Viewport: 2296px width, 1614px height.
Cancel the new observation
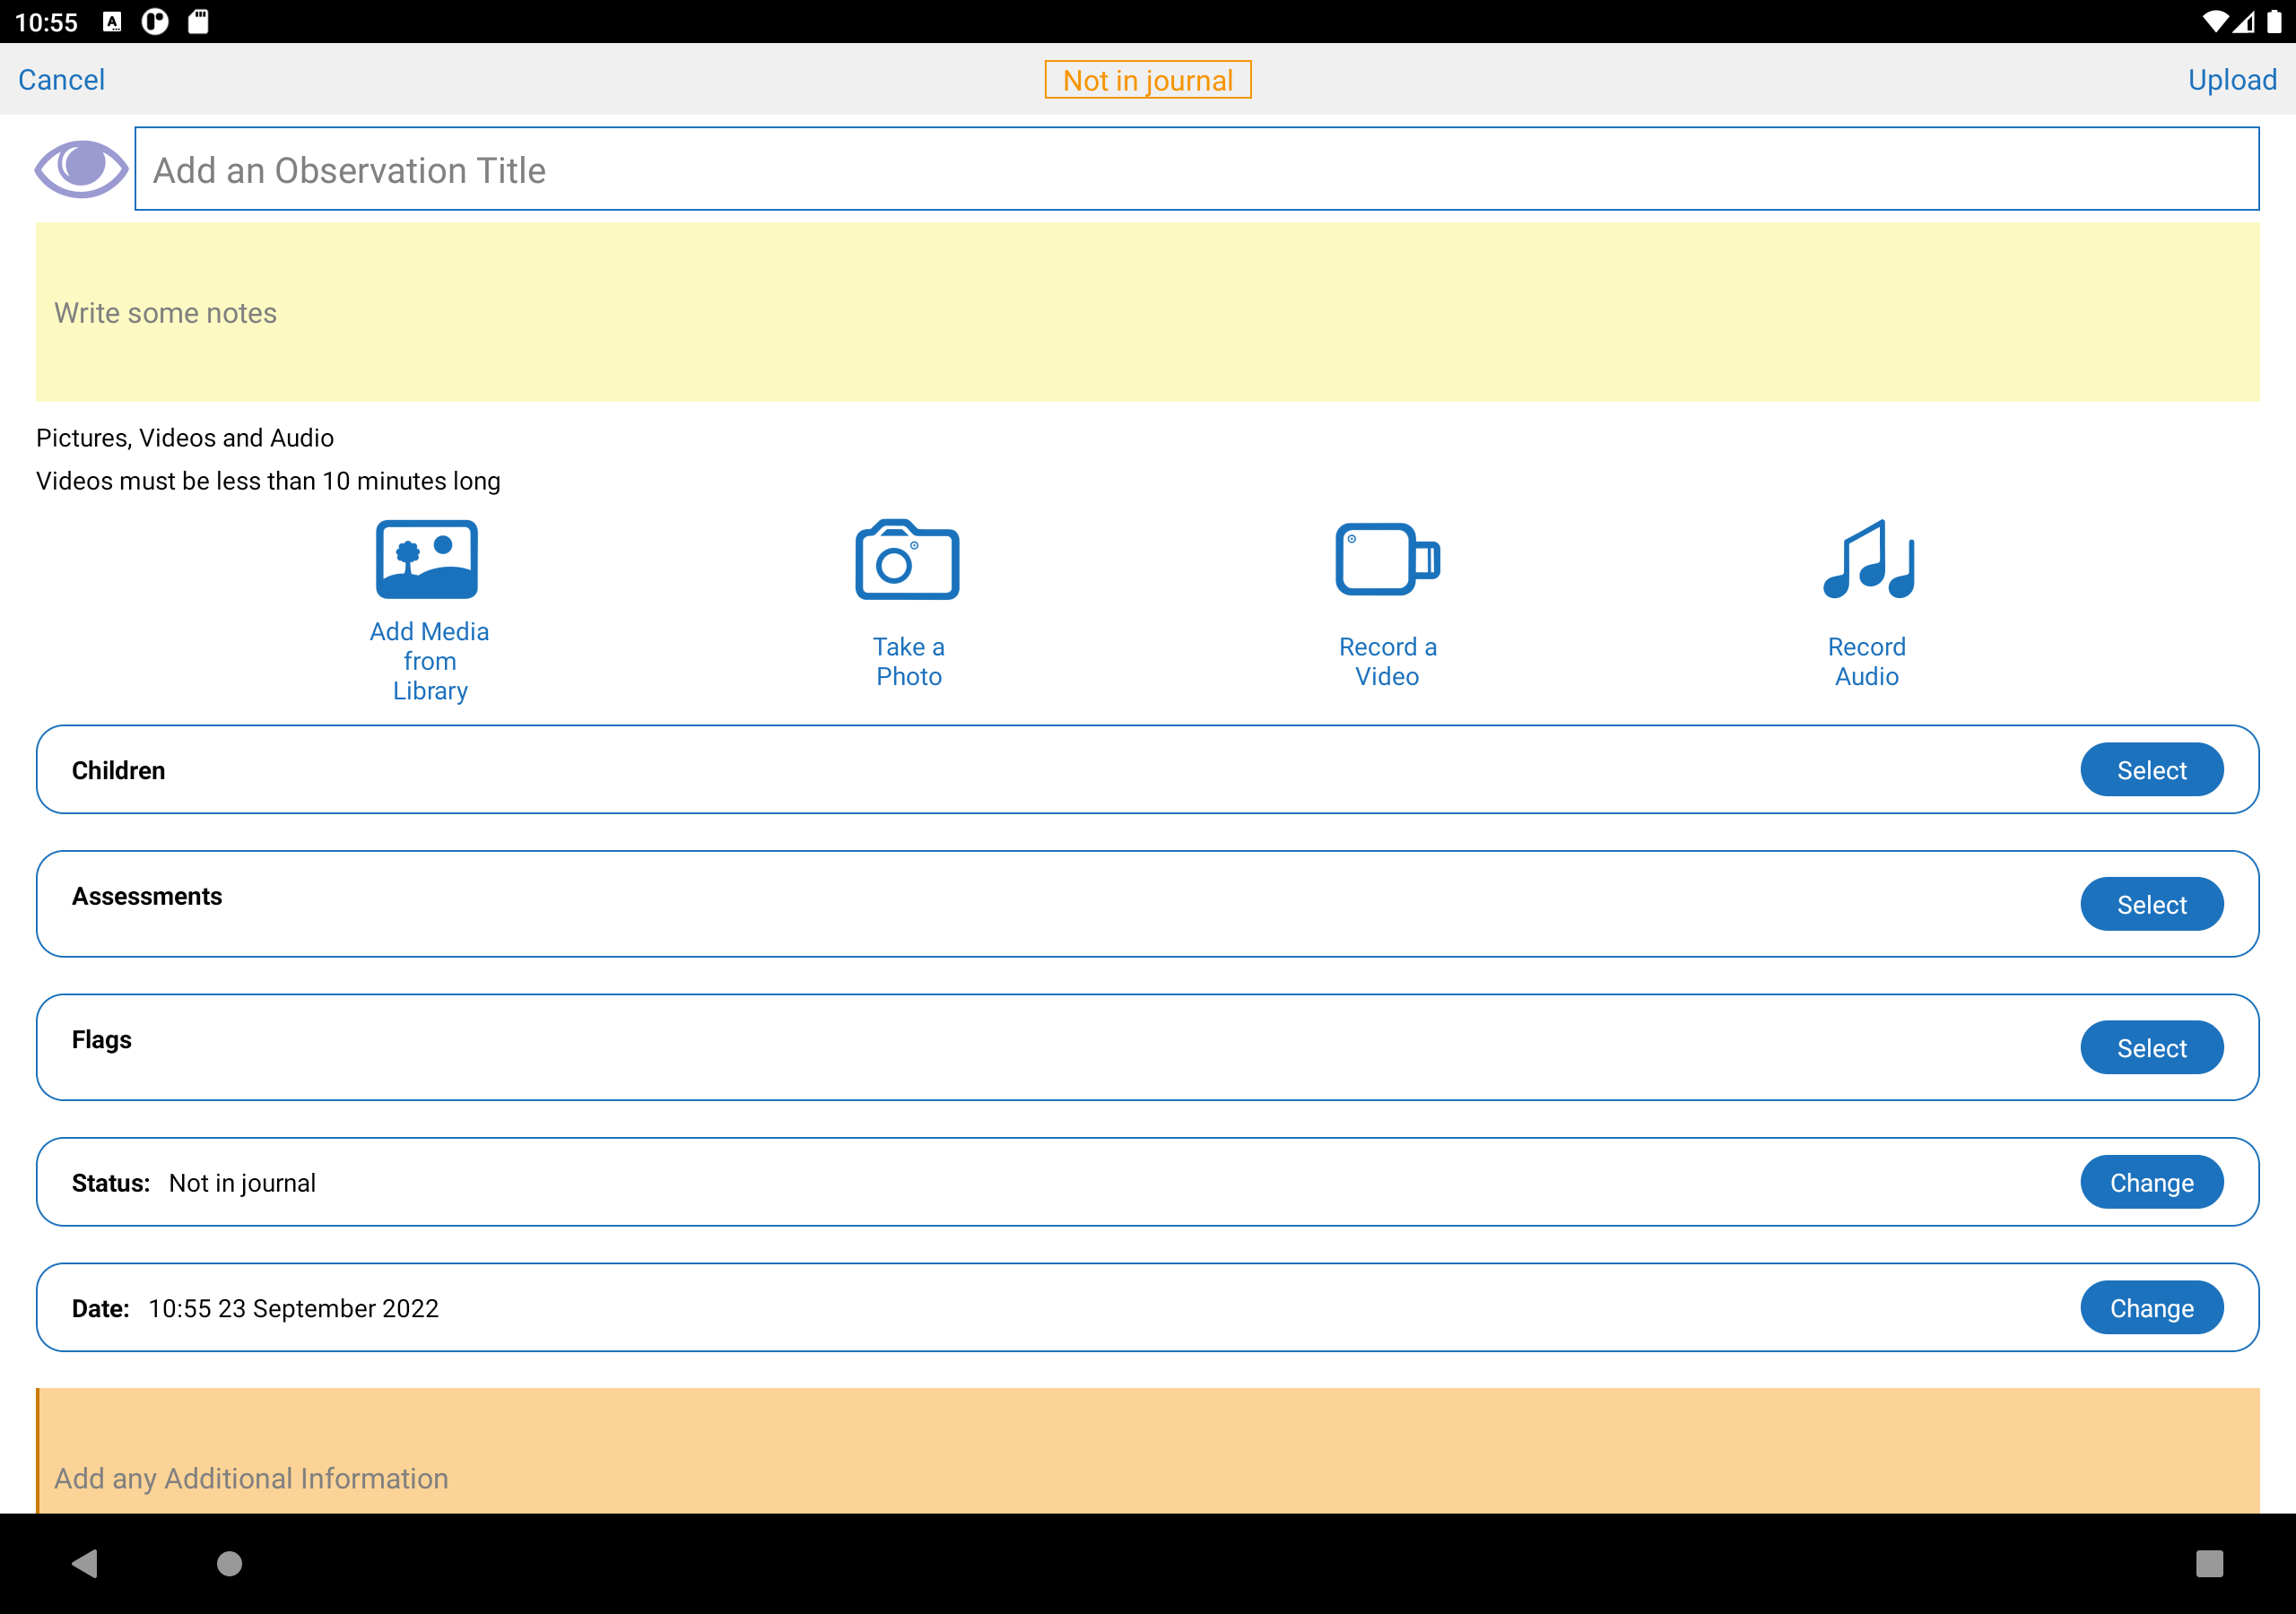[61, 79]
